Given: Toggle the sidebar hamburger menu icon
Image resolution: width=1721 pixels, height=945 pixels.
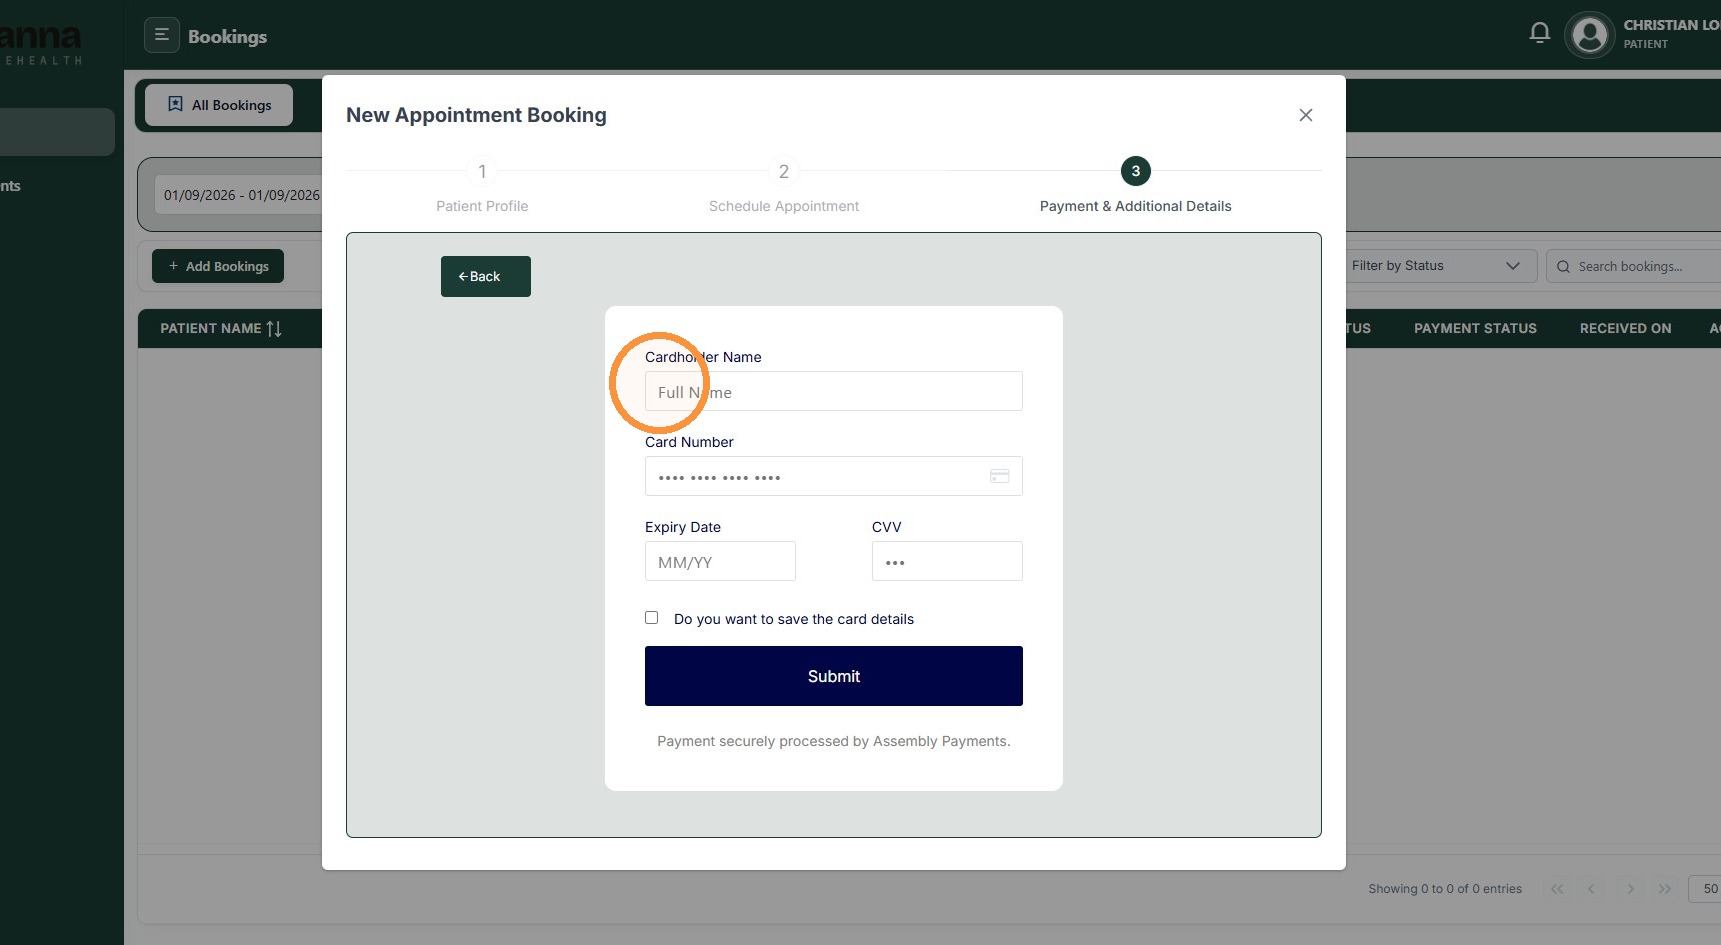Looking at the screenshot, I should (x=162, y=35).
